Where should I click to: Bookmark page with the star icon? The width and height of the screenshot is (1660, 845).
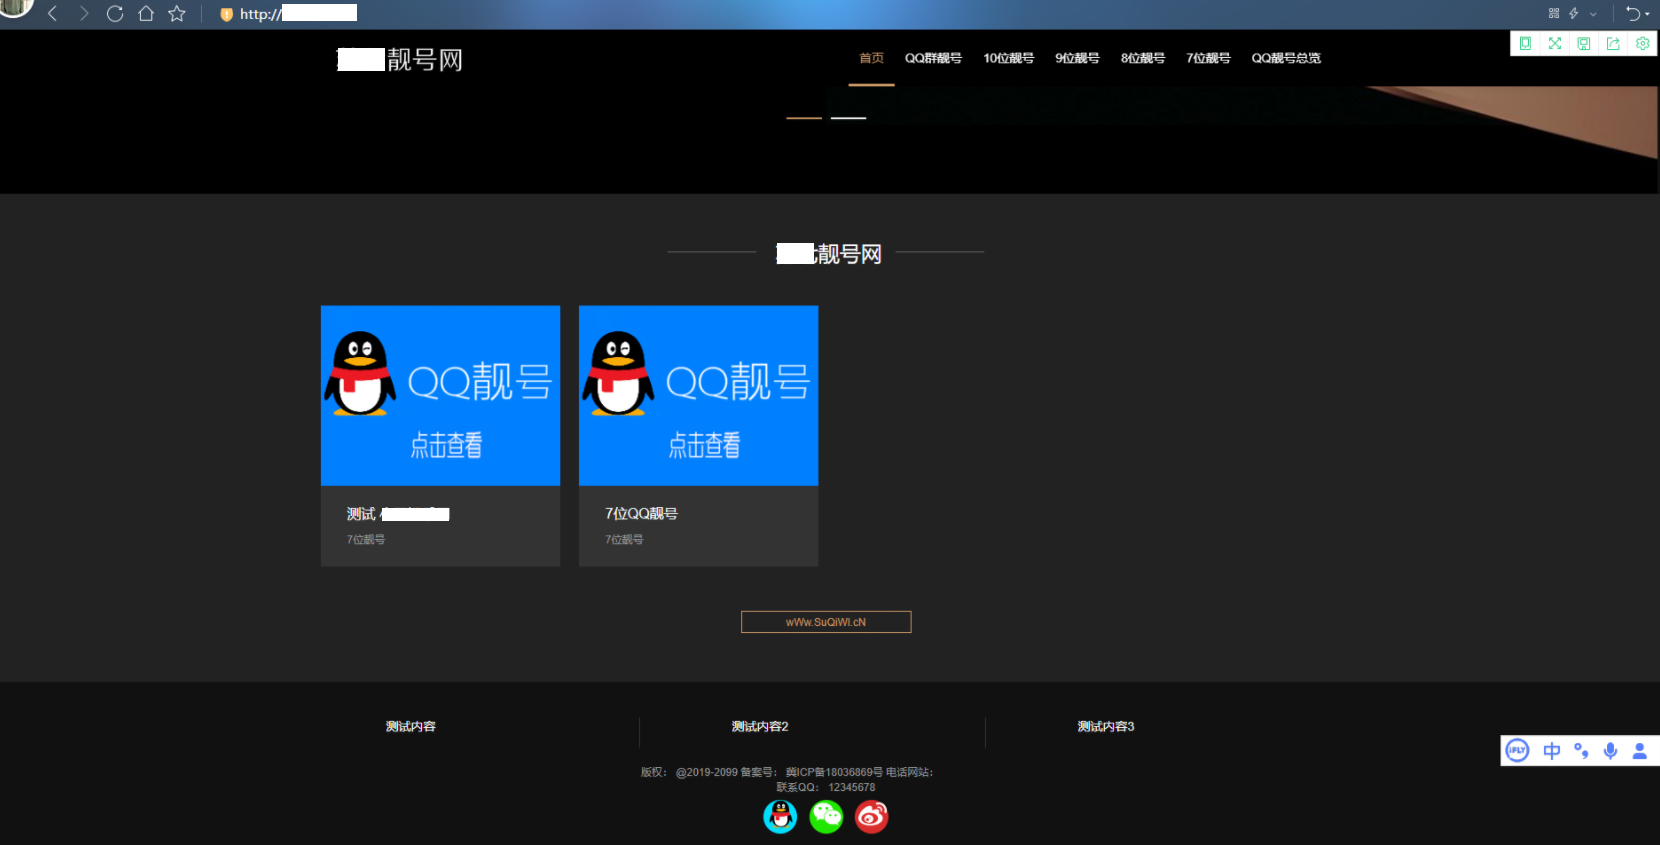(177, 14)
